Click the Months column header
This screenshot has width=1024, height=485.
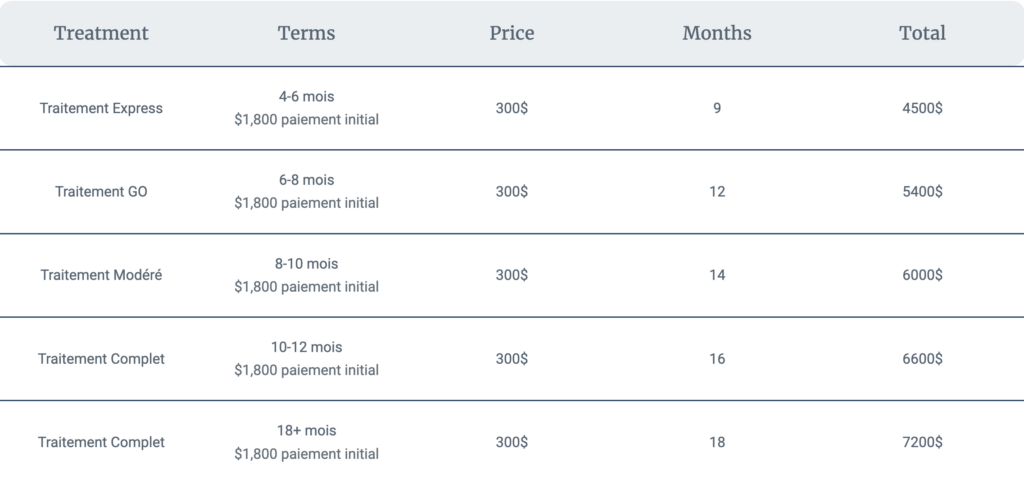pos(717,33)
